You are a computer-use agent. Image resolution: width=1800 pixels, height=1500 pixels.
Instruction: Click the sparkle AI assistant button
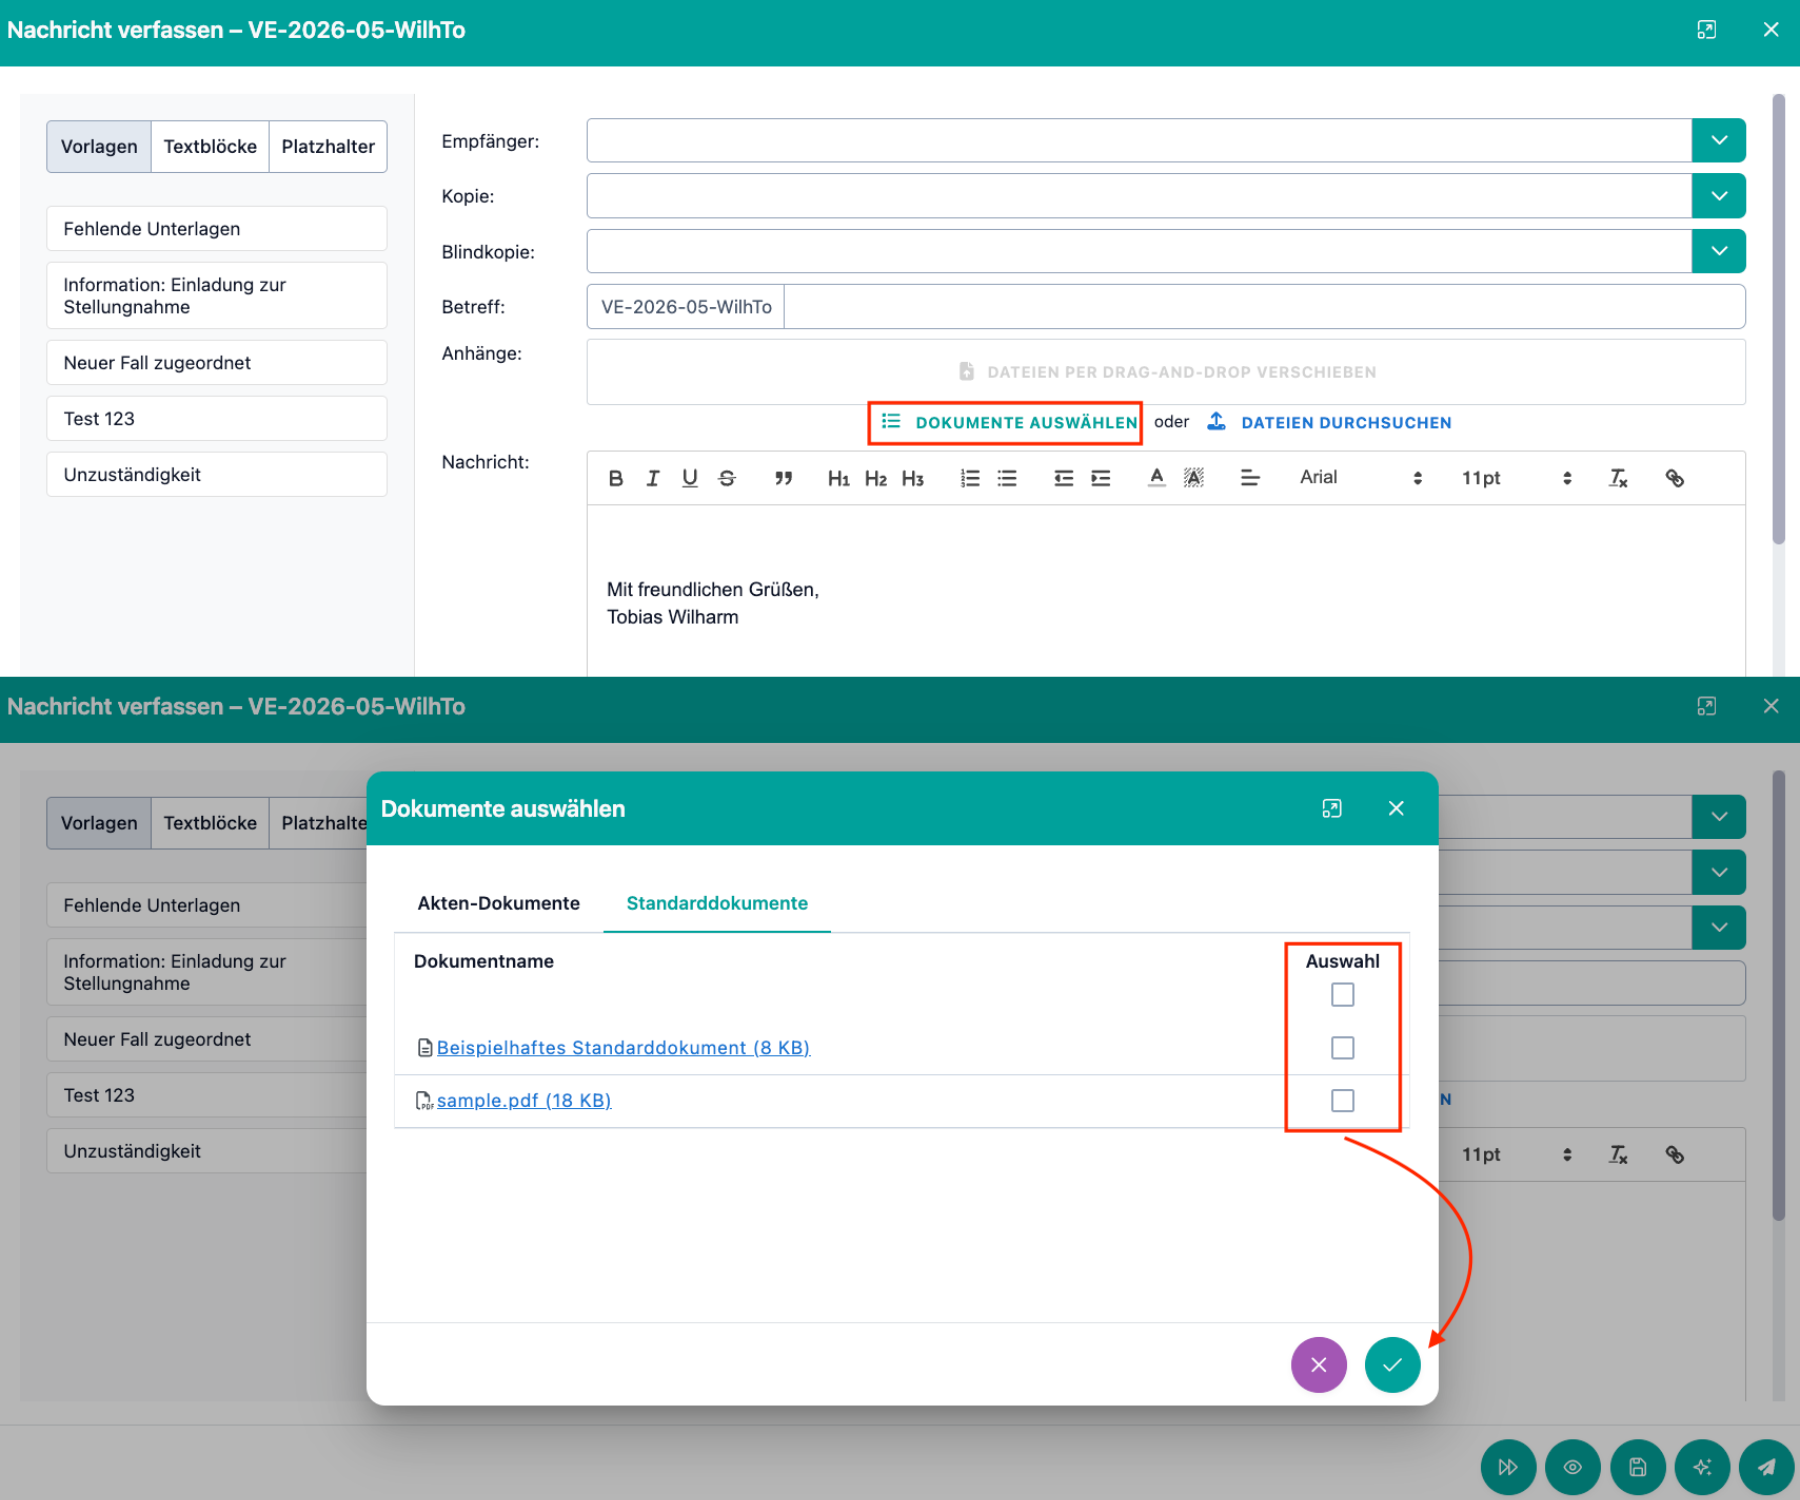1702,1467
